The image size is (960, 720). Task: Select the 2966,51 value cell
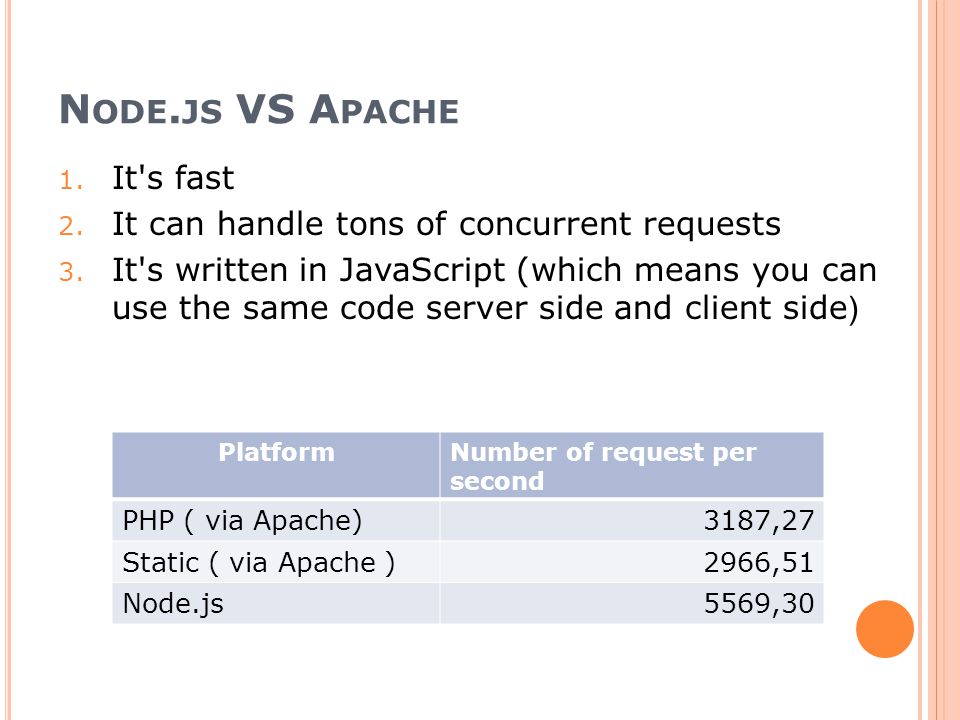pyautogui.click(x=632, y=562)
